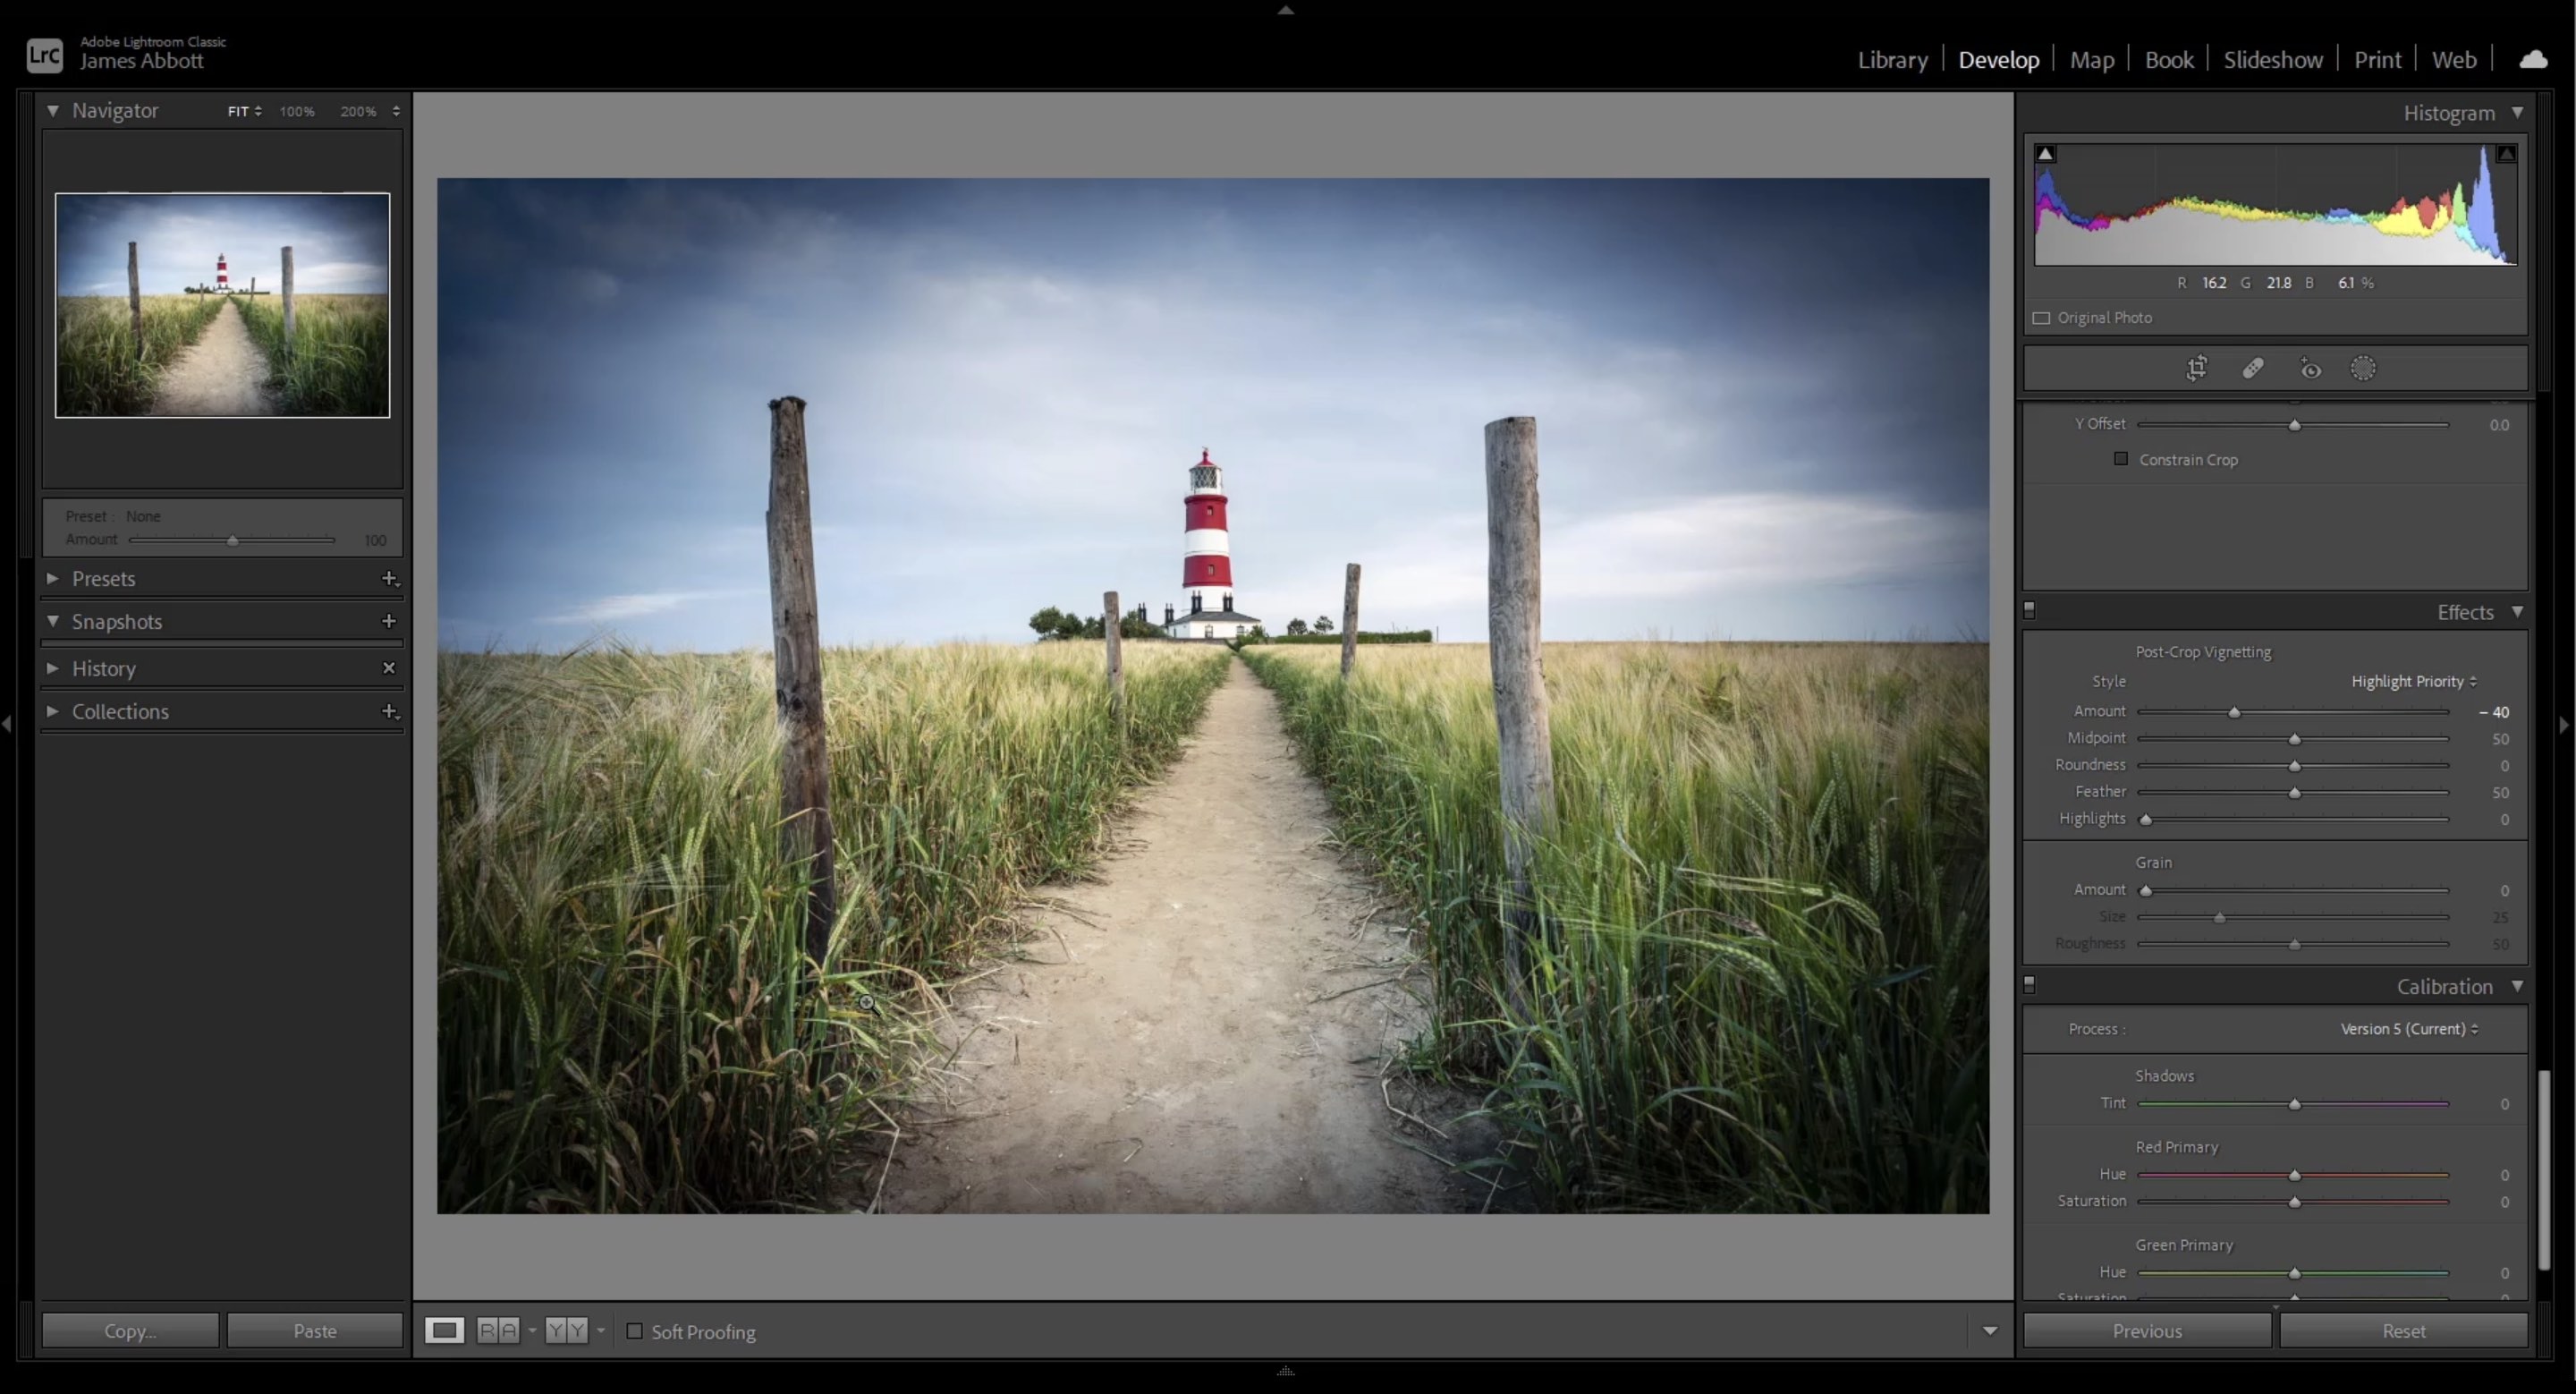This screenshot has width=2576, height=1394.
Task: Switch to Loupe view in the toolbar
Action: (x=445, y=1331)
